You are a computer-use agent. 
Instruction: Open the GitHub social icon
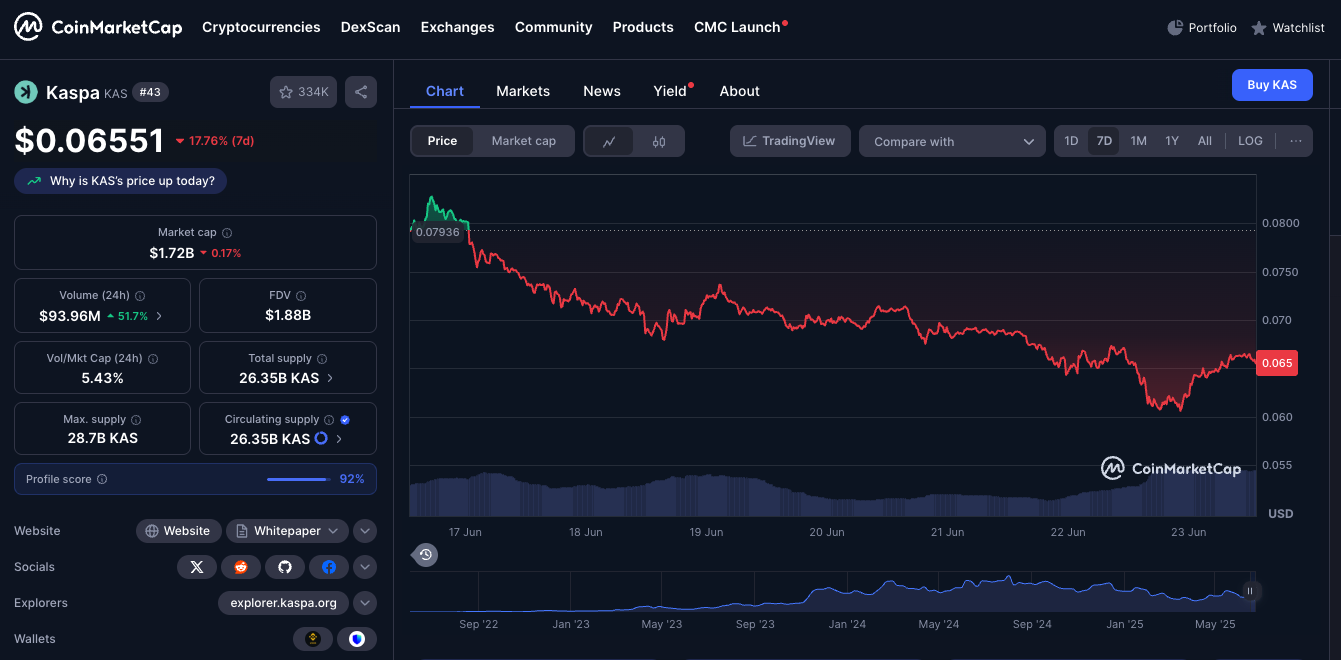tap(285, 567)
